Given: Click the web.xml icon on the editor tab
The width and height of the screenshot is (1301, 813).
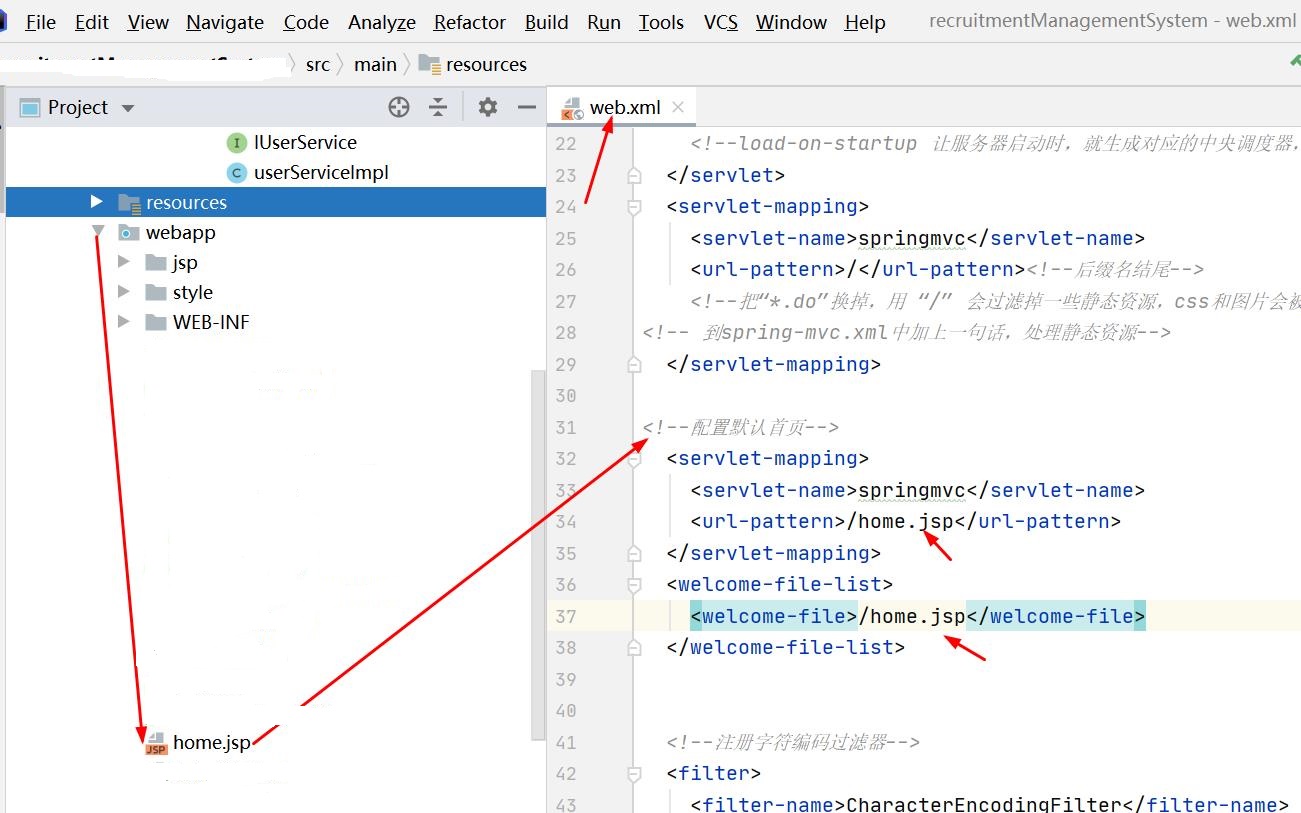Looking at the screenshot, I should (572, 106).
